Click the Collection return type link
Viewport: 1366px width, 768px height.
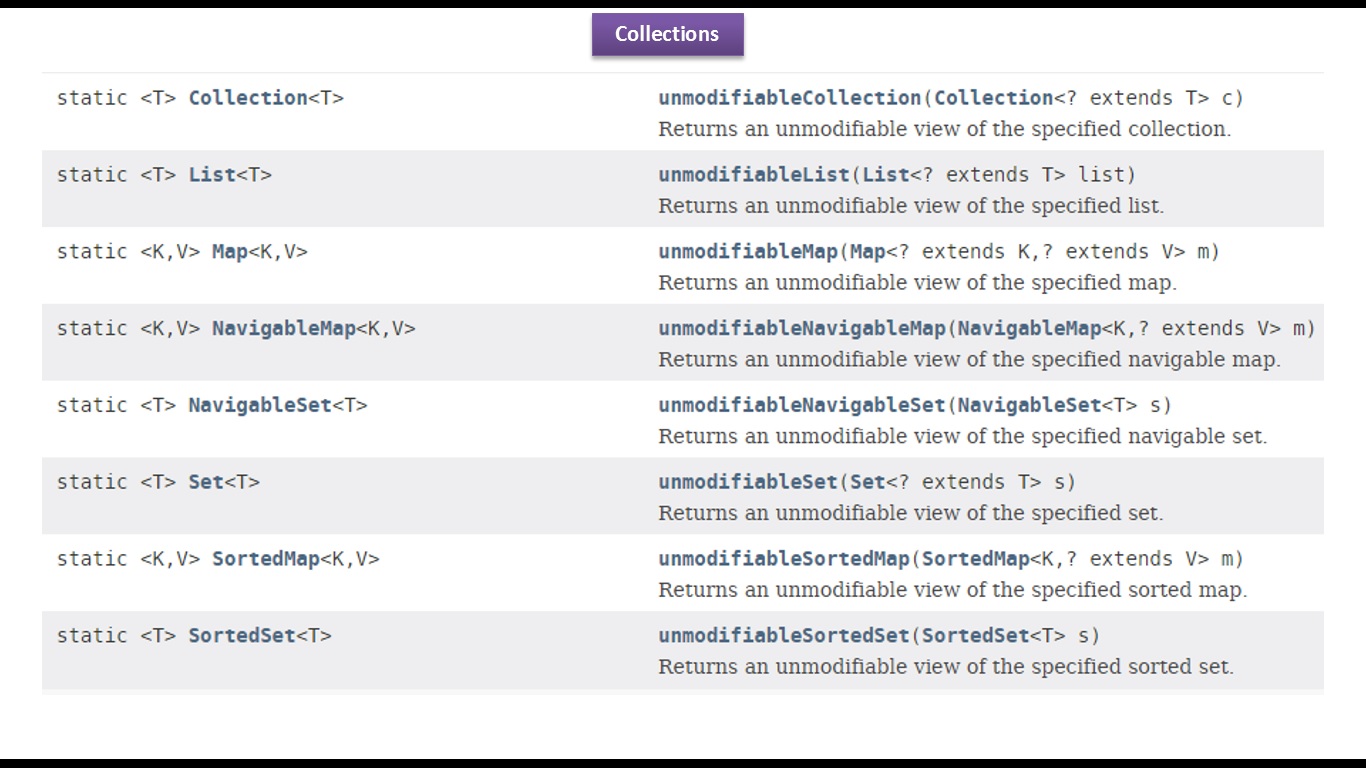(248, 98)
